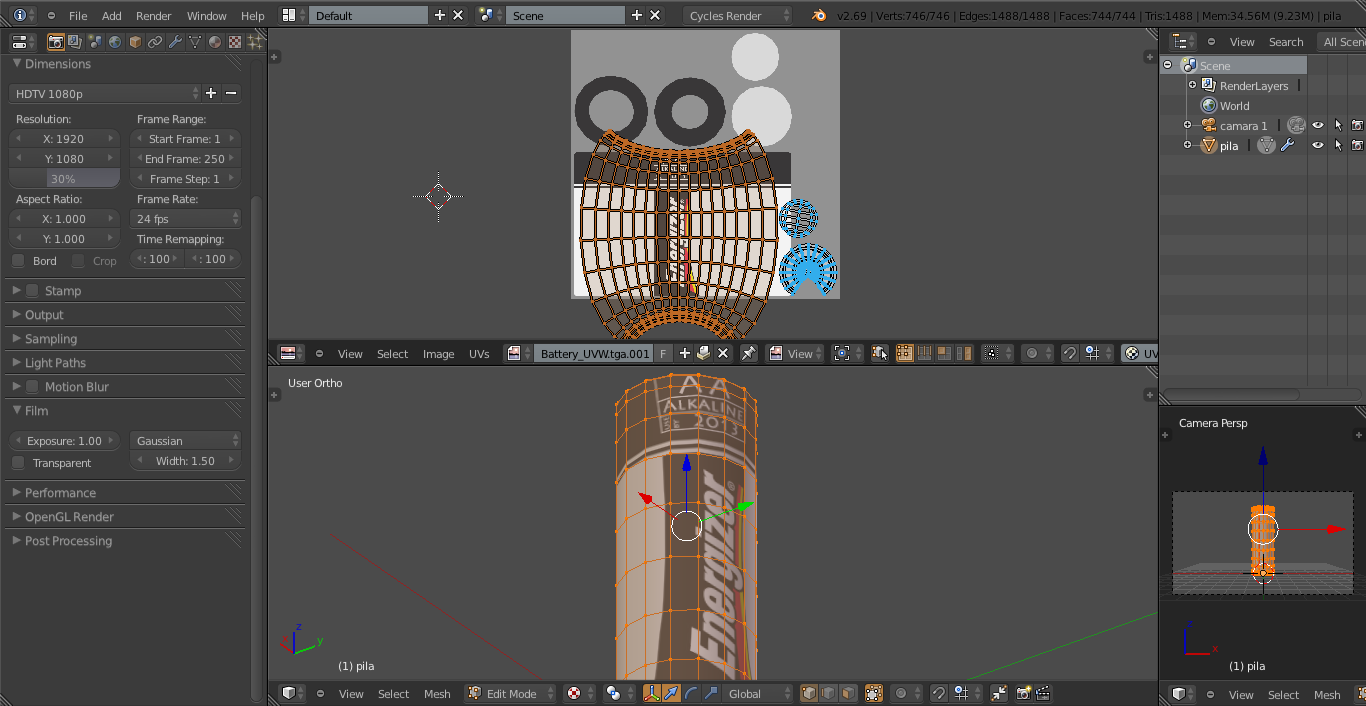Open the Particles properties tab (sparkle icon)
The width and height of the screenshot is (1366, 706).
(x=255, y=42)
